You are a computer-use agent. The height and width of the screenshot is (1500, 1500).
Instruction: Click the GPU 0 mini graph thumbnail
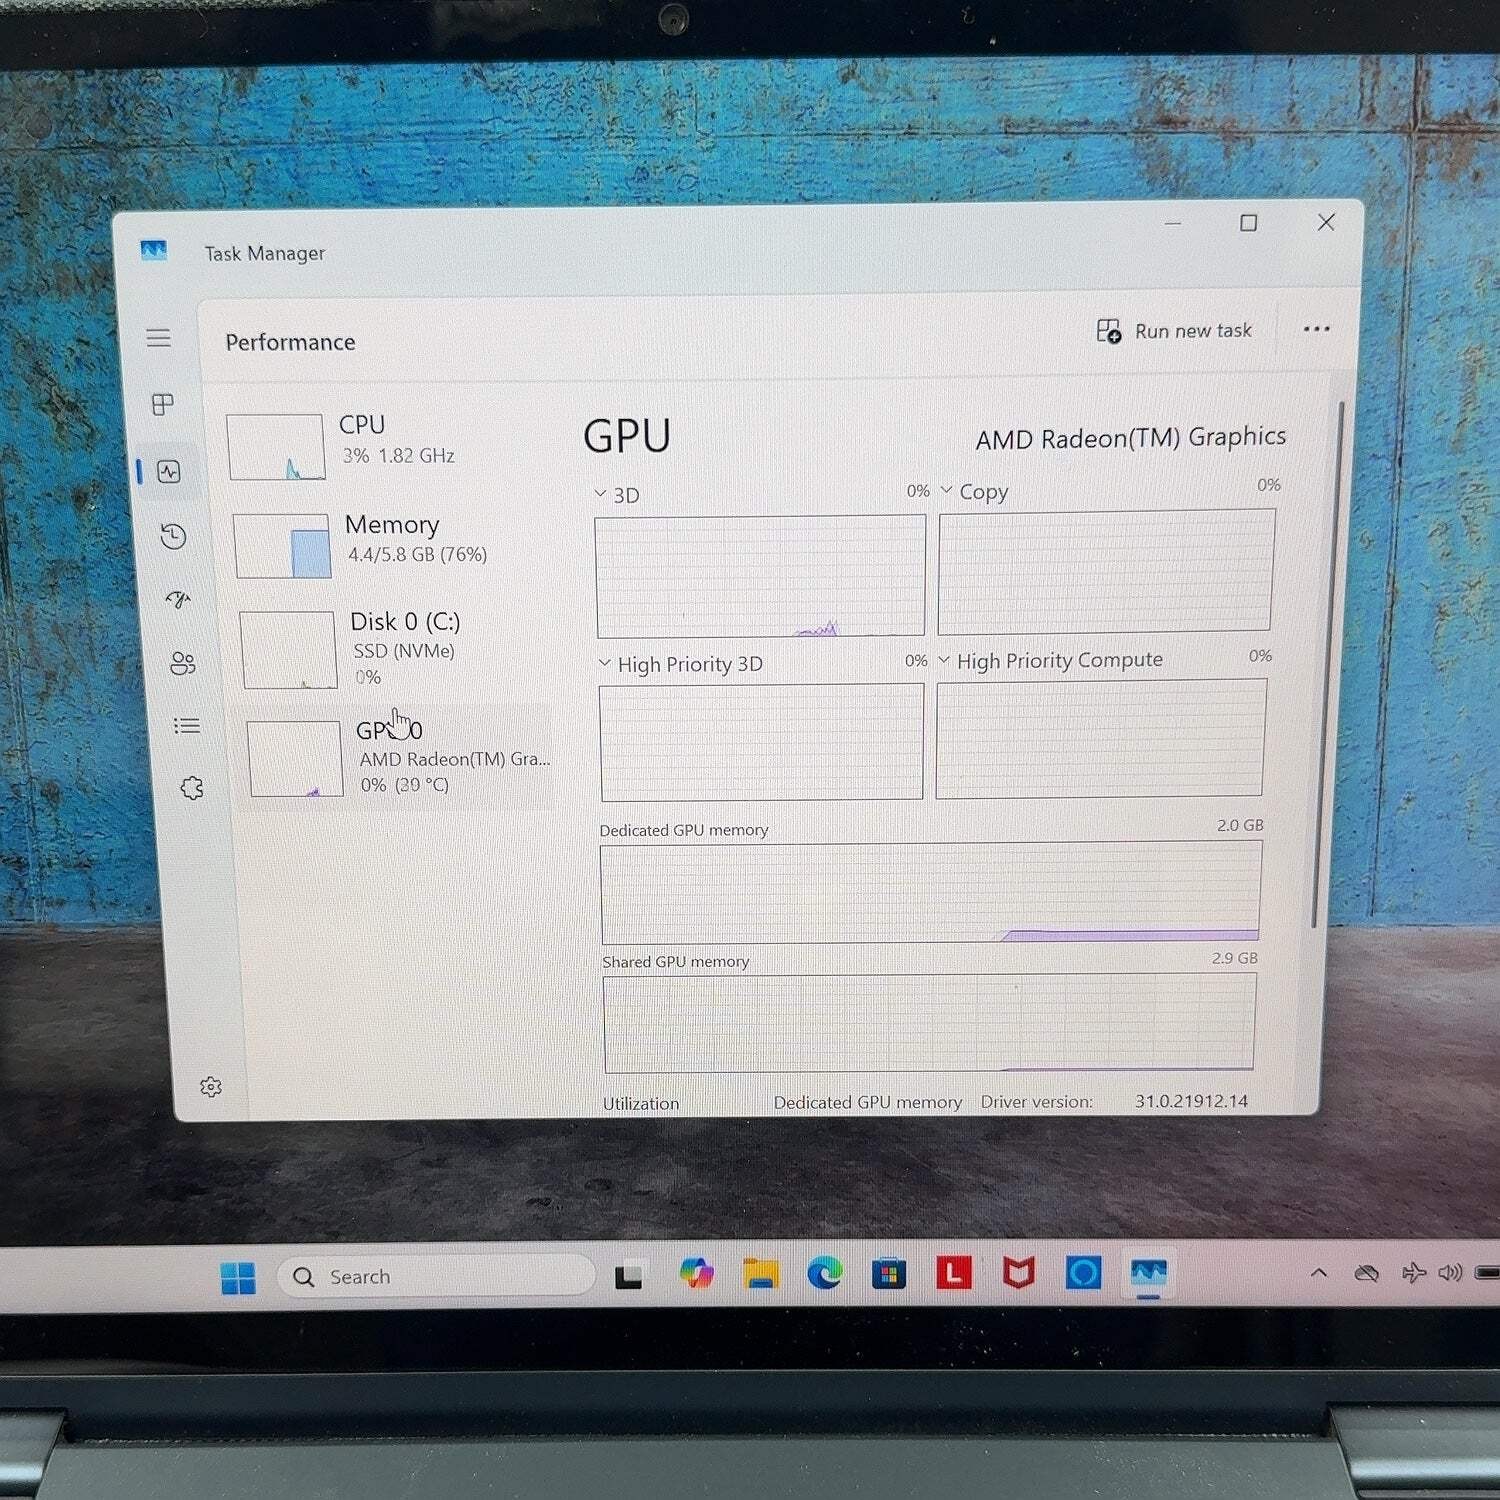tap(295, 759)
